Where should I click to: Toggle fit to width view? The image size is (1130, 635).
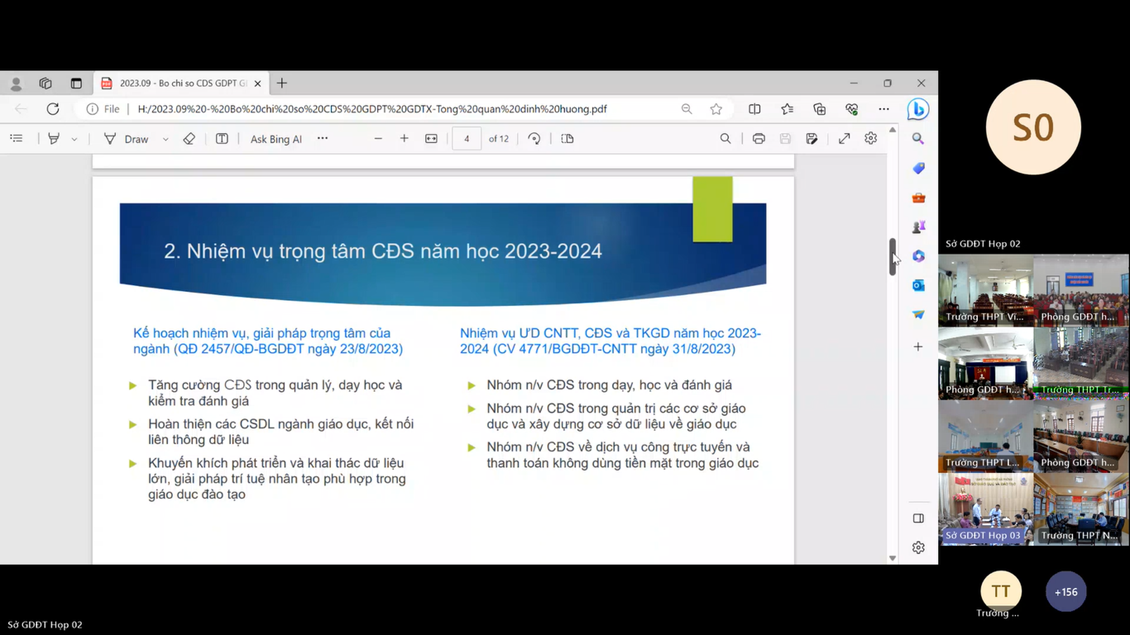coord(431,139)
